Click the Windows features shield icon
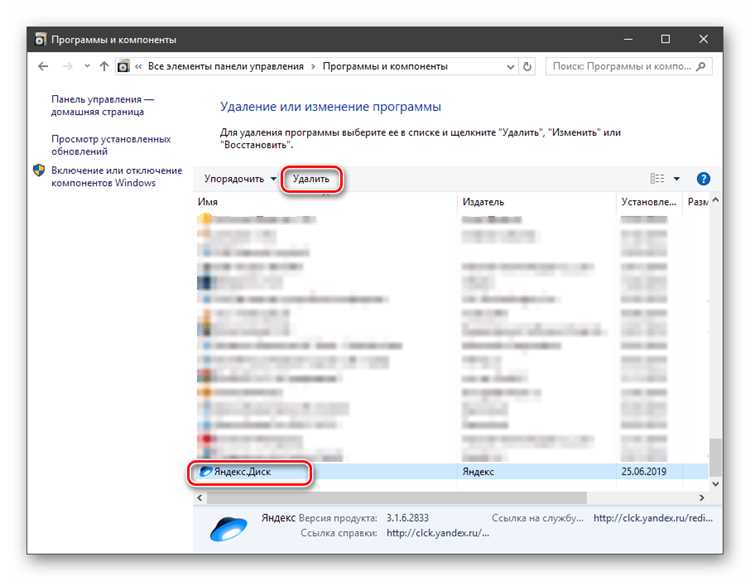 pyautogui.click(x=39, y=170)
